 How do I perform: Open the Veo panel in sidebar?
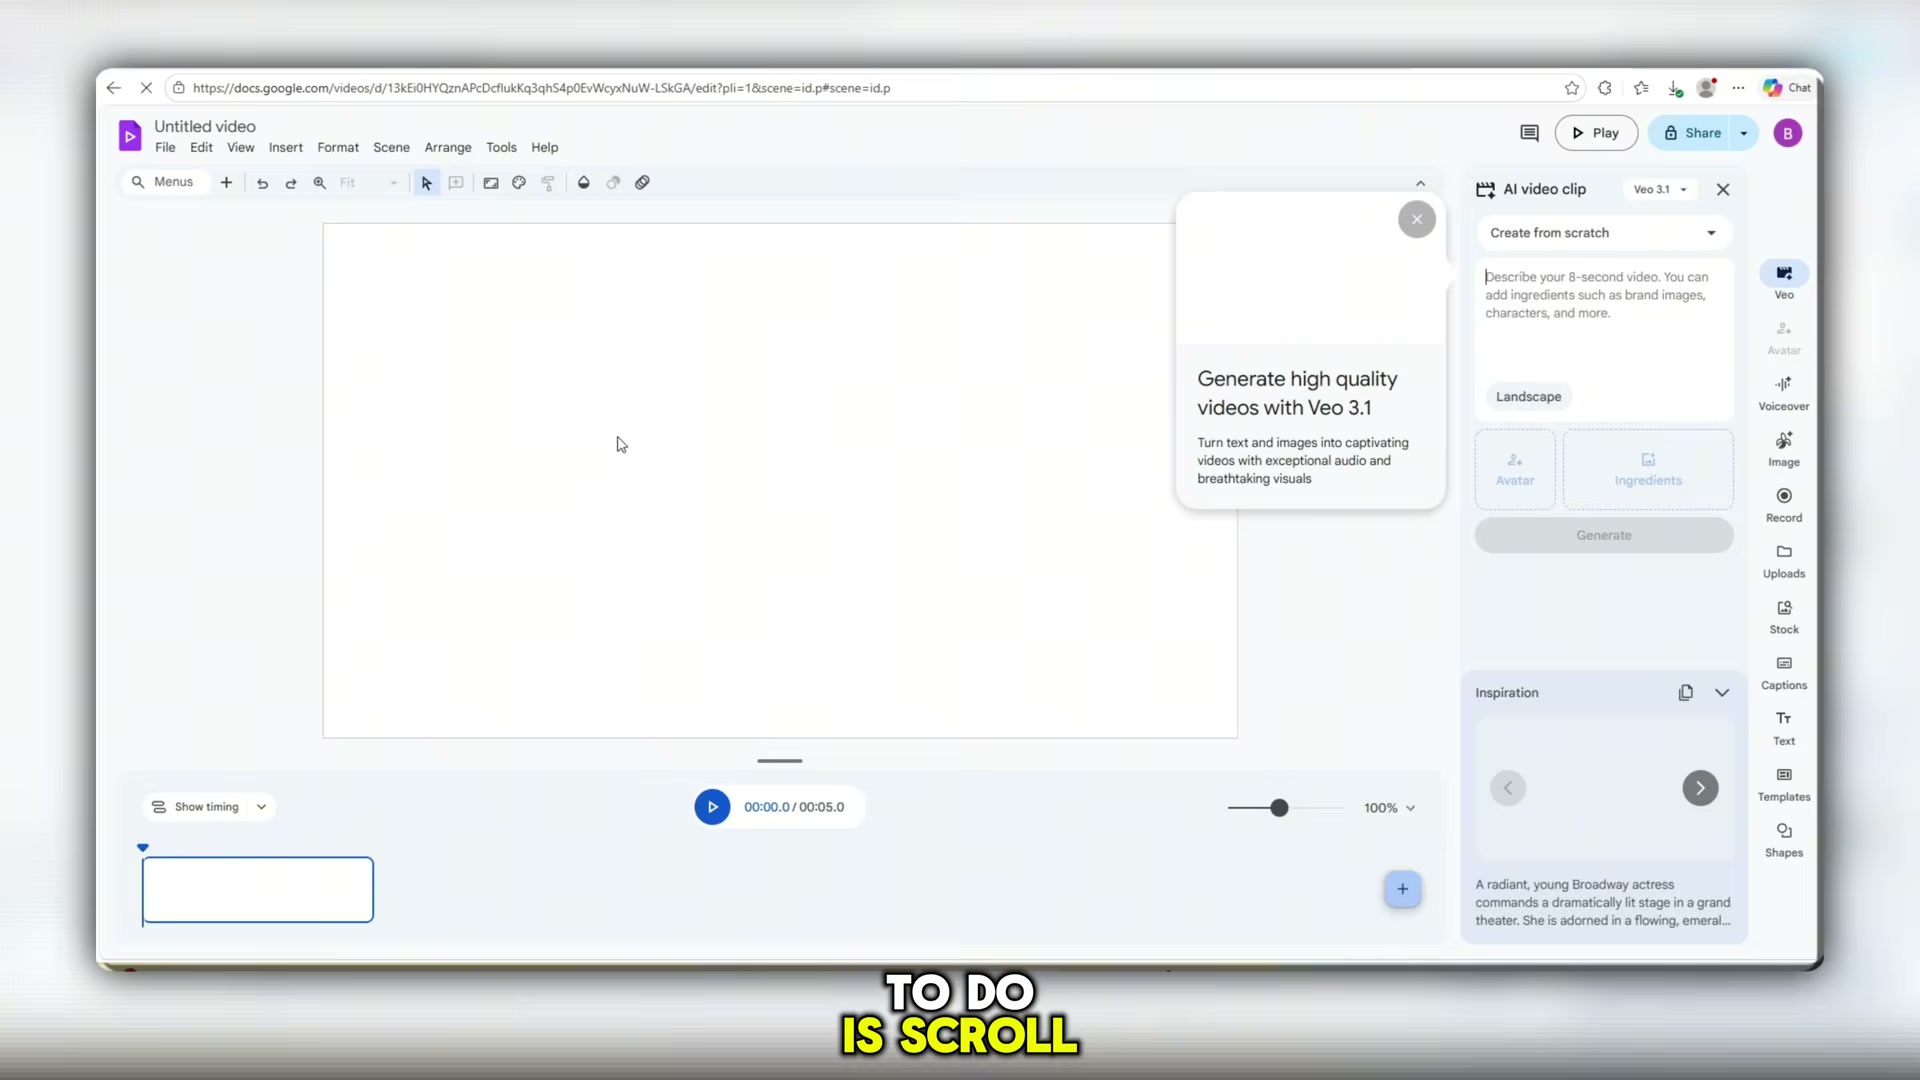1784,281
